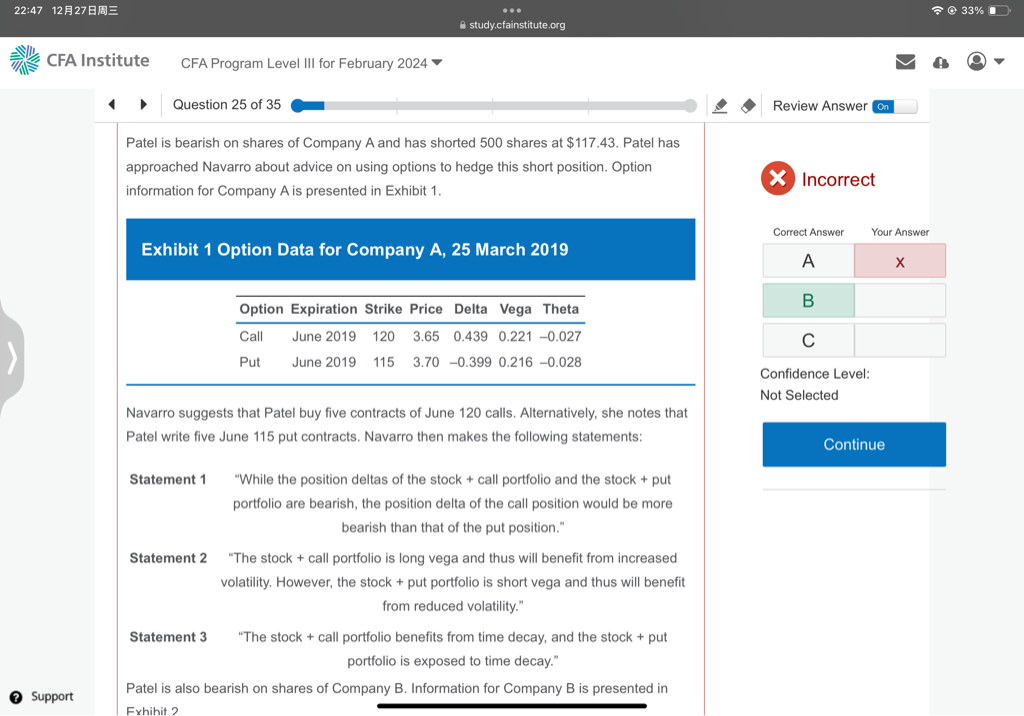Click the CFA Institute logo

tap(79, 61)
